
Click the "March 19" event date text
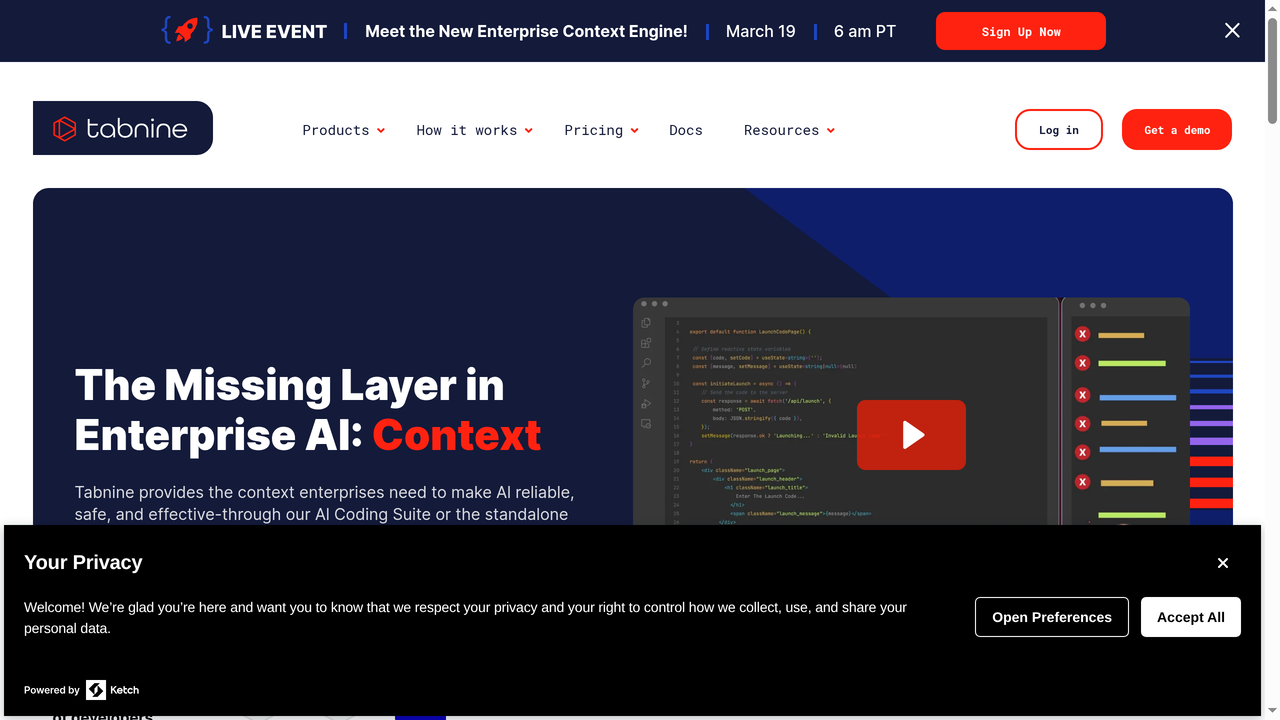click(761, 31)
